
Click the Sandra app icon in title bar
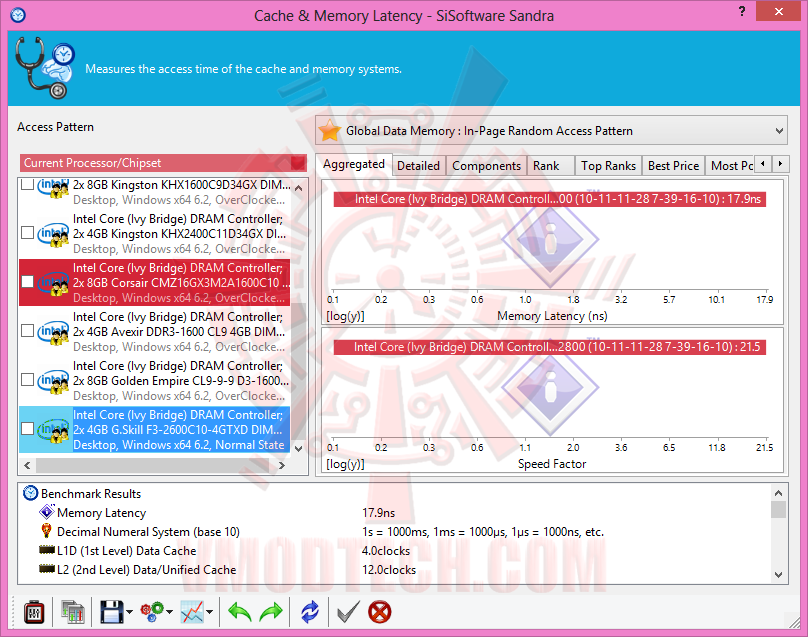click(18, 15)
